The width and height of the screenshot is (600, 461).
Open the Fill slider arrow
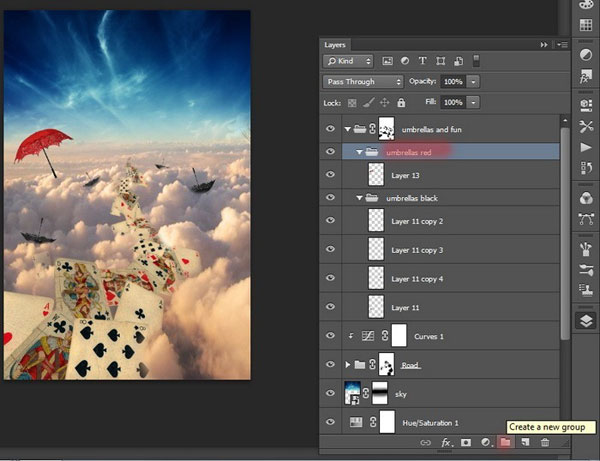[x=473, y=103]
